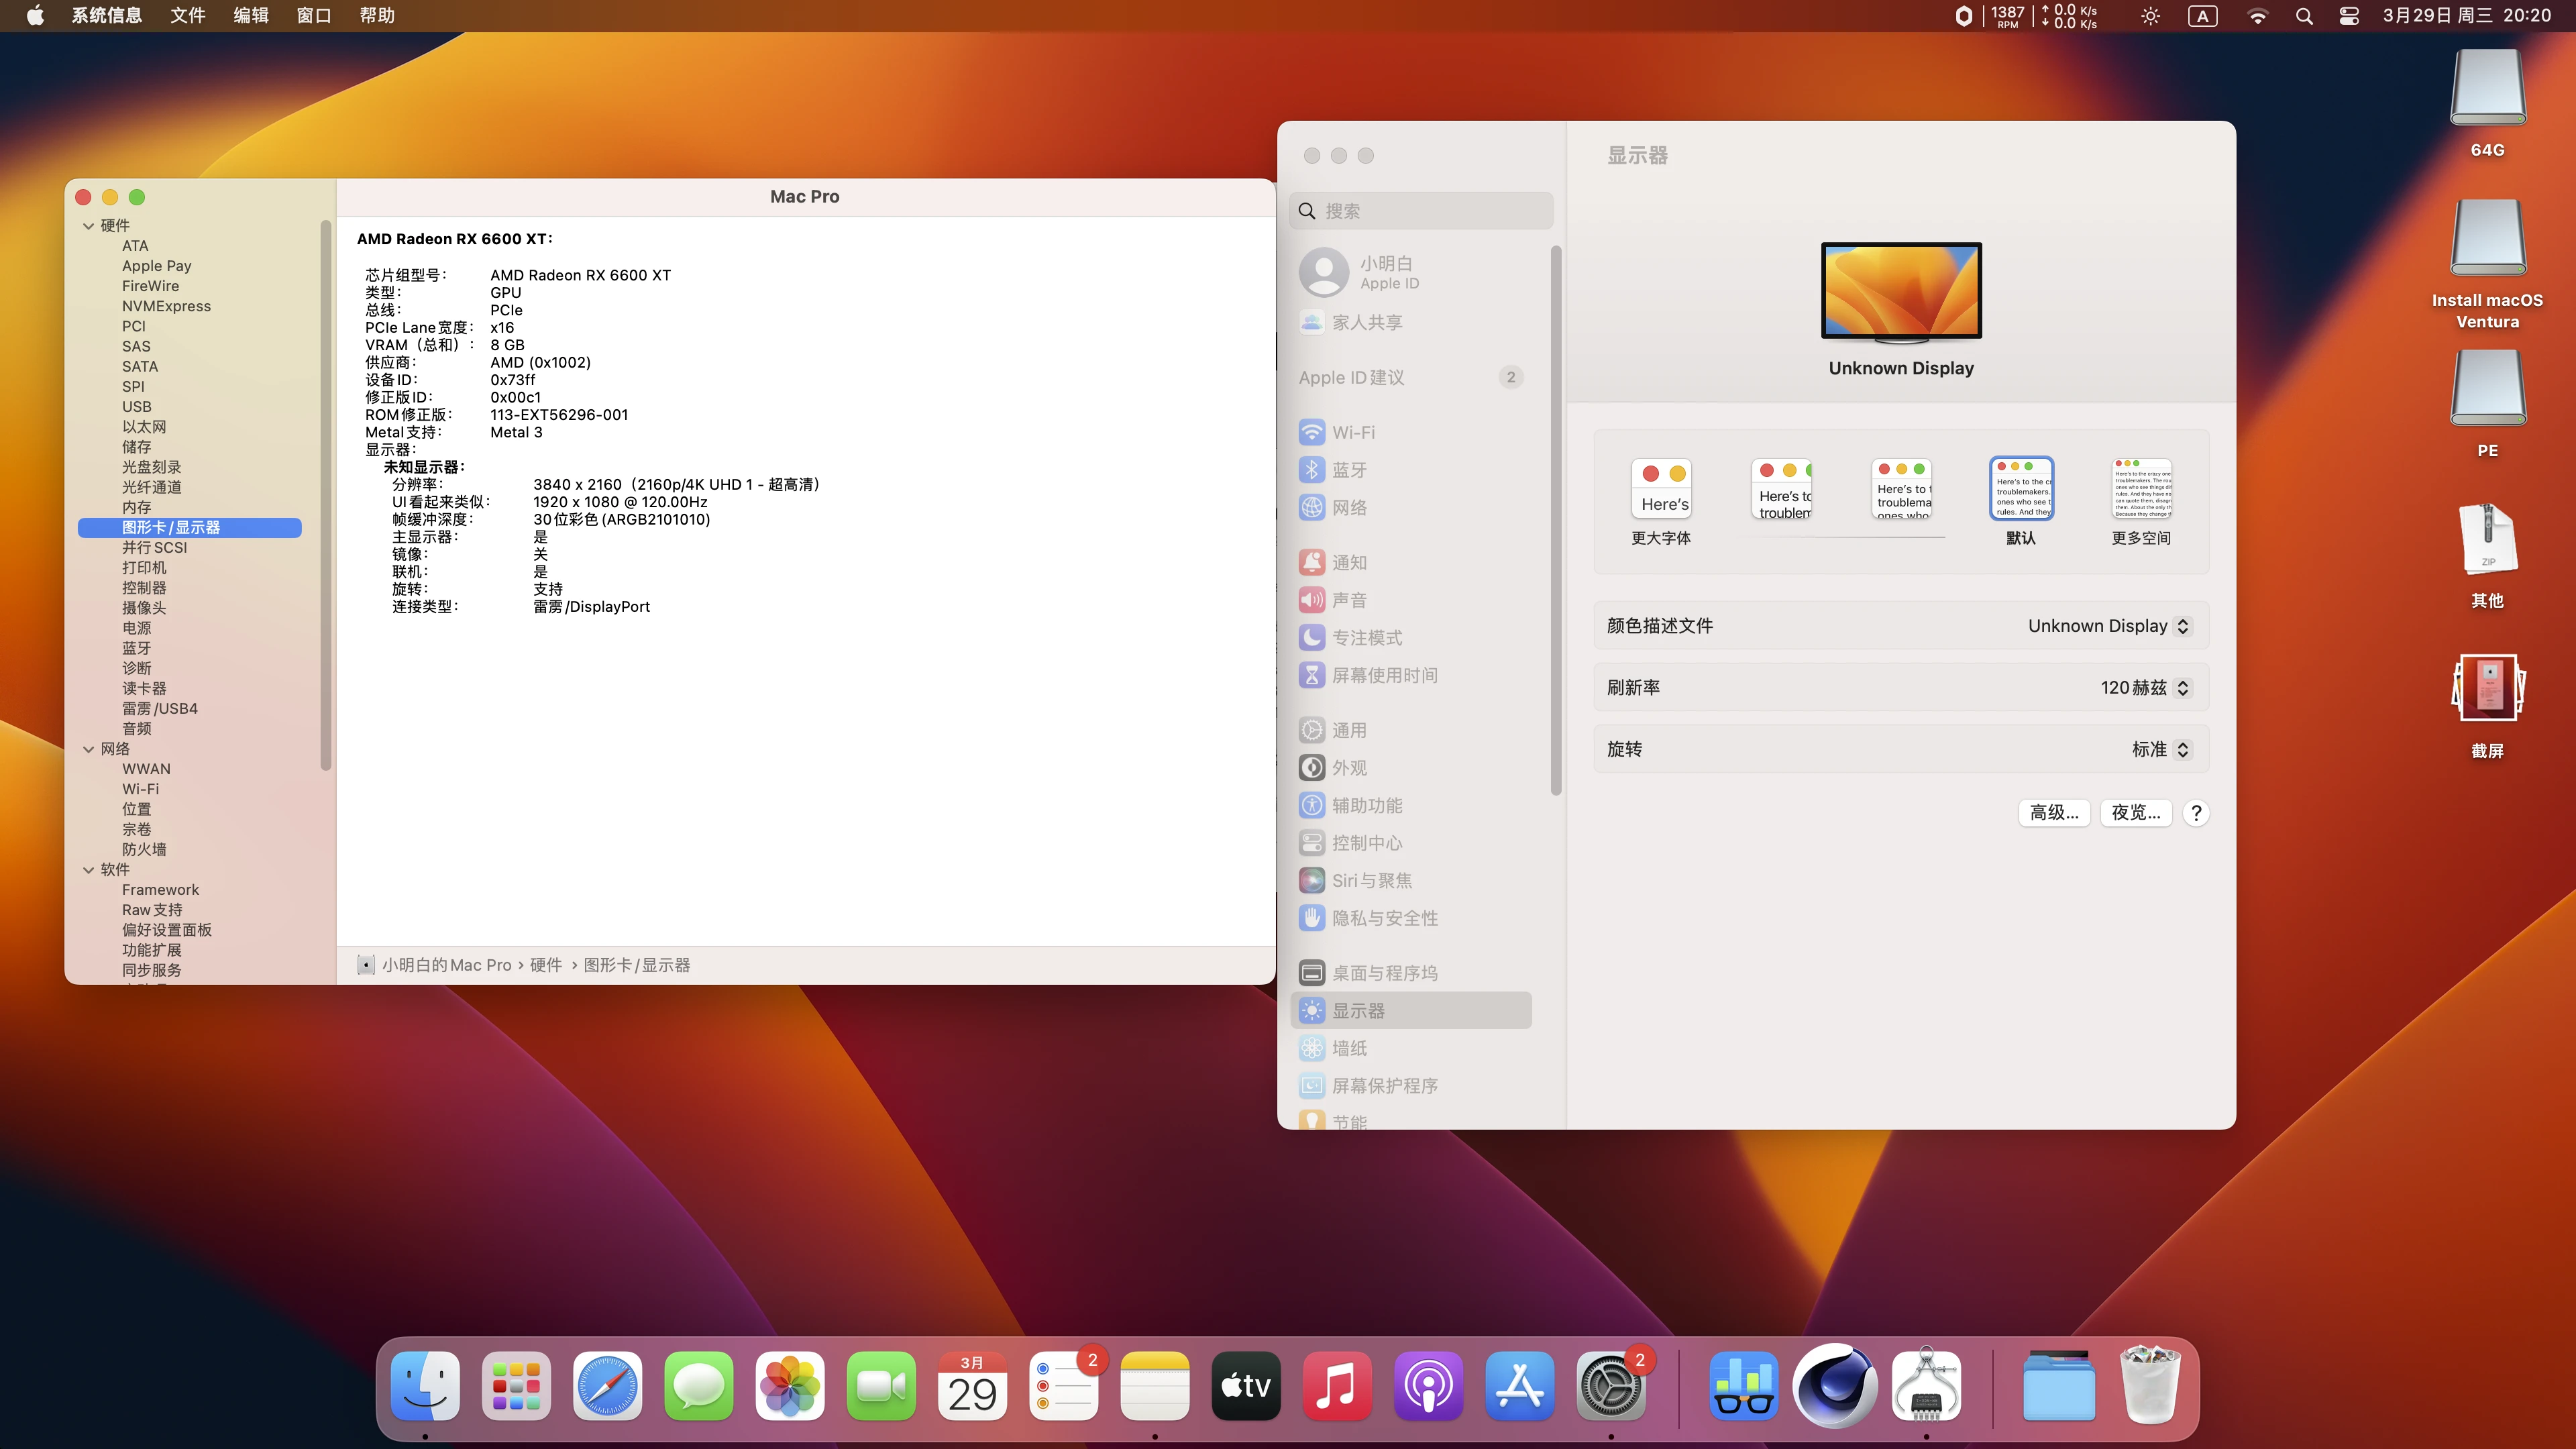Open Photos app in Dock
Screen dimensions: 2576x1449
790,1386
